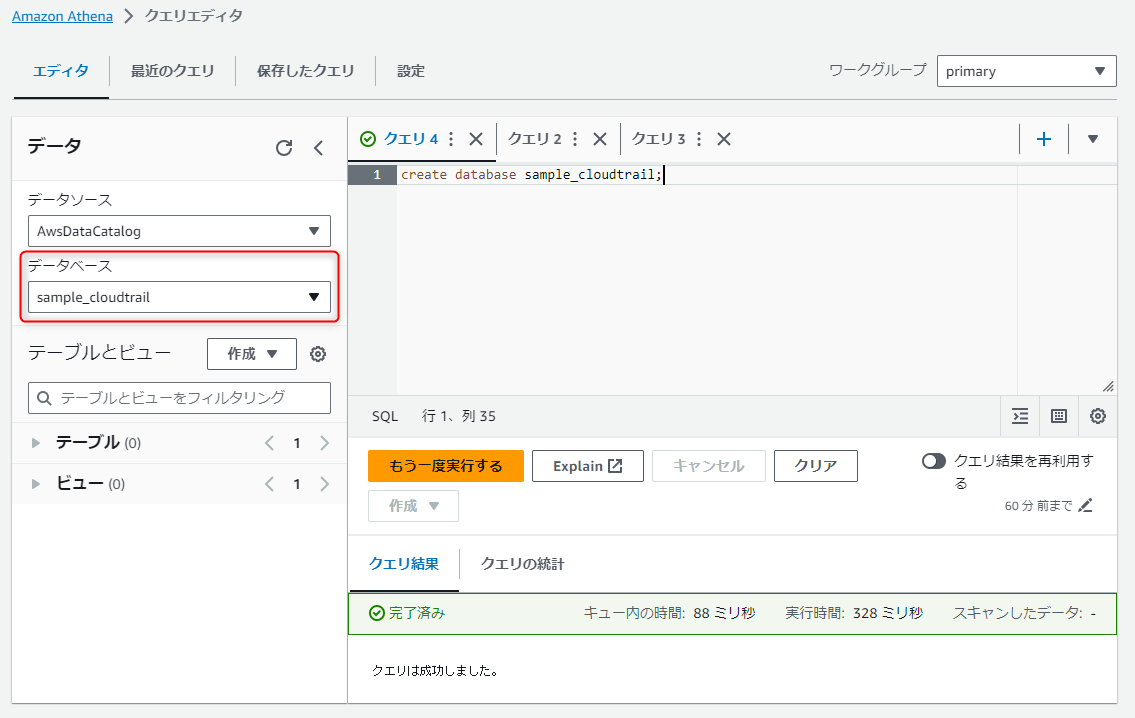Refresh the データ panel
Viewport: 1135px width, 718px height.
(286, 147)
